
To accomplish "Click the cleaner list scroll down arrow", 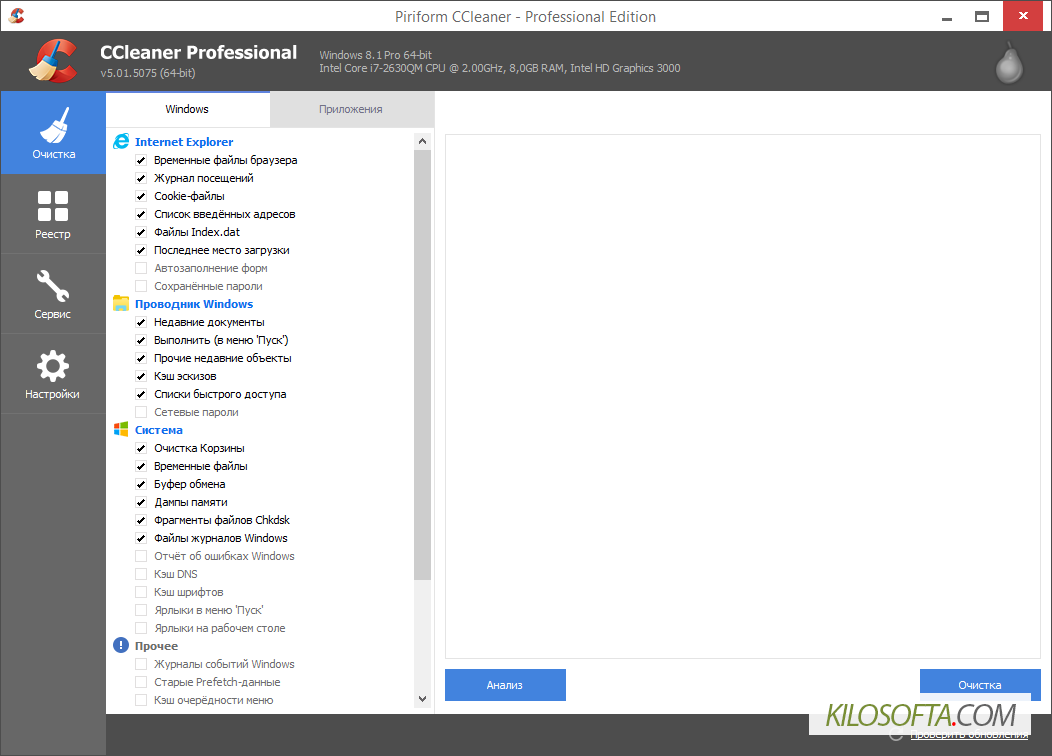I will (x=422, y=699).
